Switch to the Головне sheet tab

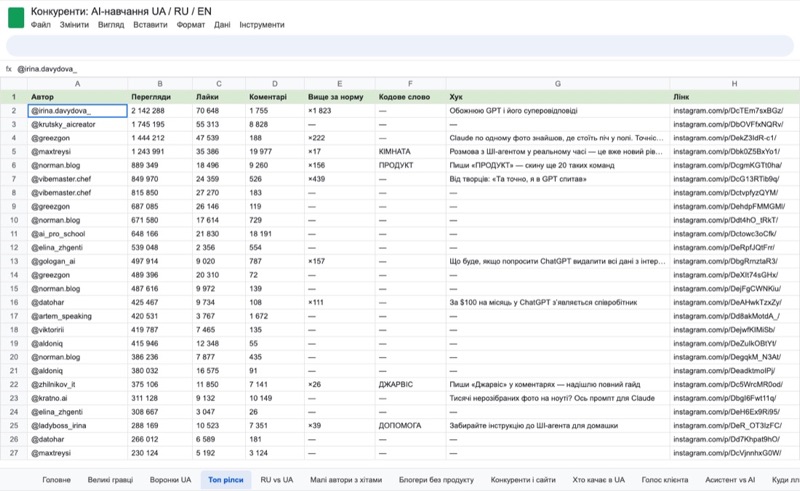click(56, 480)
